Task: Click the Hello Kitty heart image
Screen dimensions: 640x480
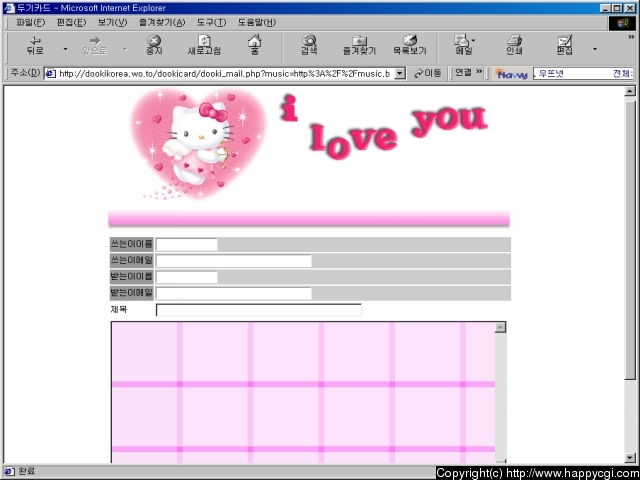Action: [x=198, y=144]
